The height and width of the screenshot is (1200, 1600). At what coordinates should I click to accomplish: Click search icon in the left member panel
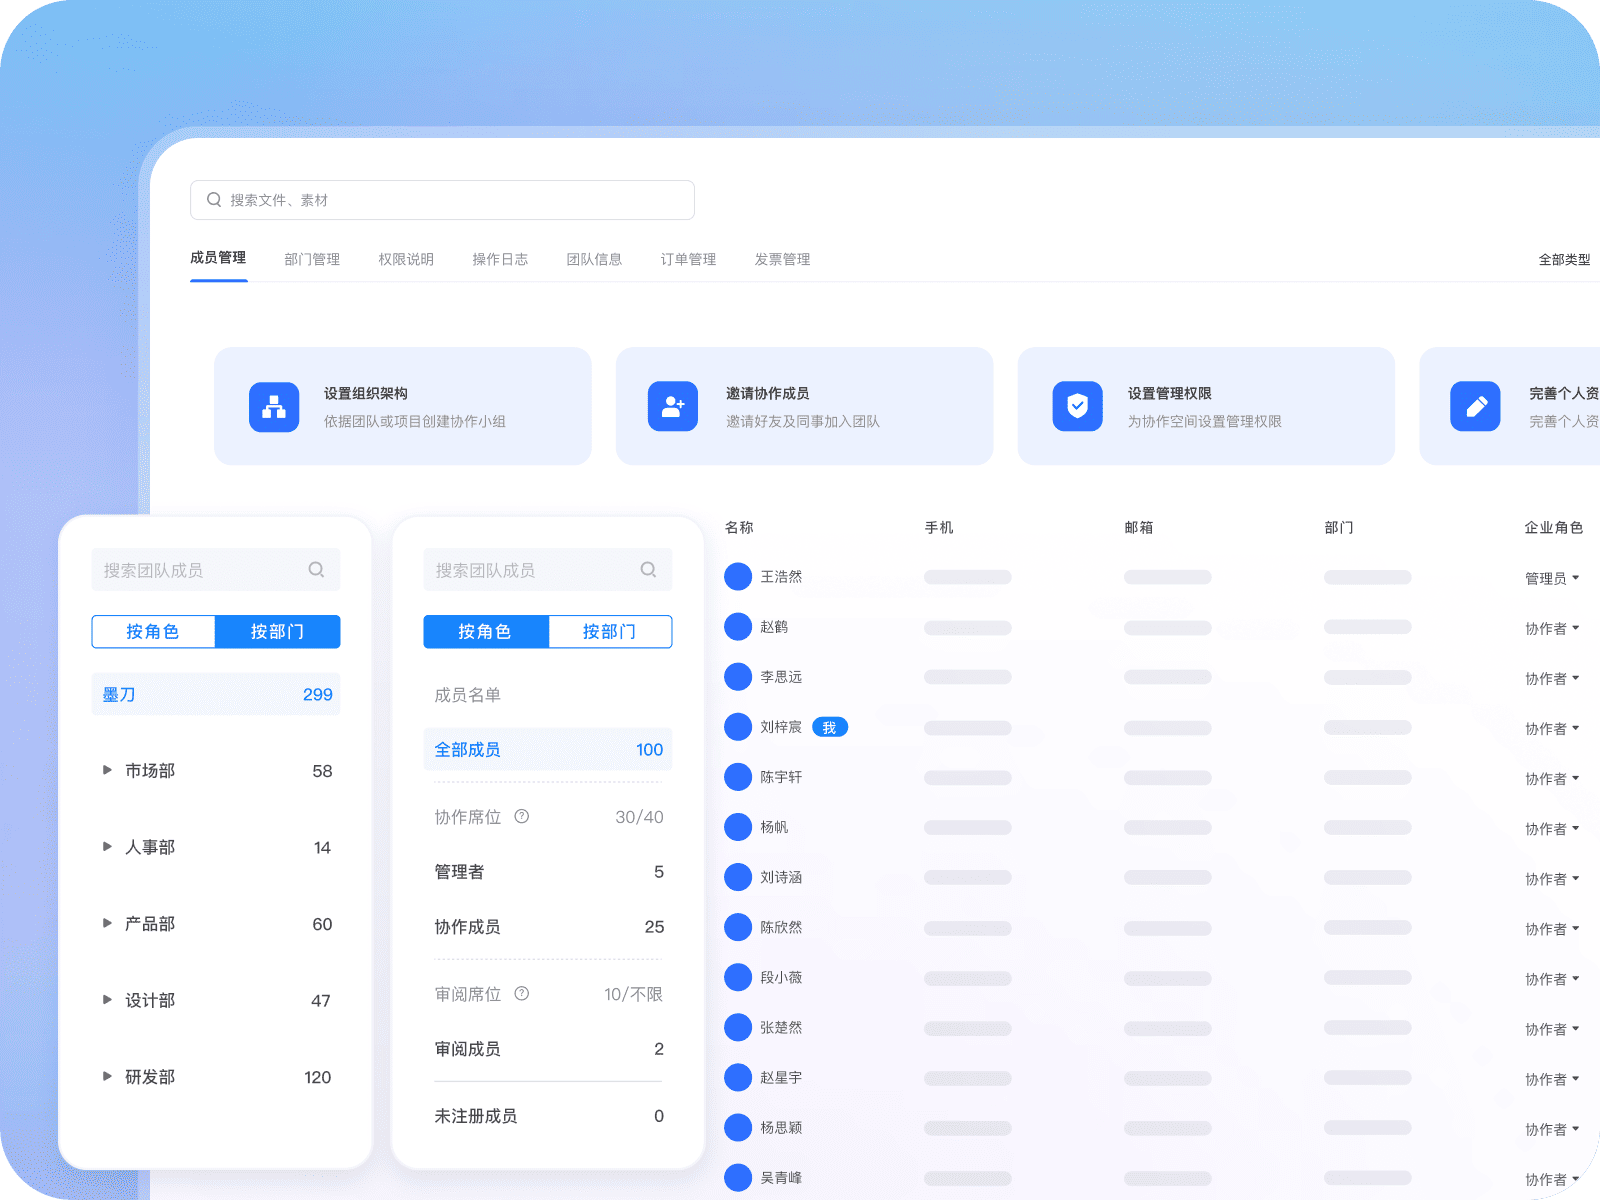pos(316,570)
